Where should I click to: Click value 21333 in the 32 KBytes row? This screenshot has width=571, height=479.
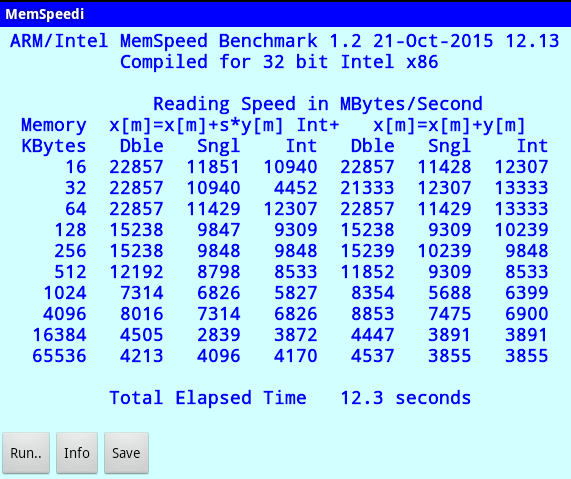click(367, 188)
